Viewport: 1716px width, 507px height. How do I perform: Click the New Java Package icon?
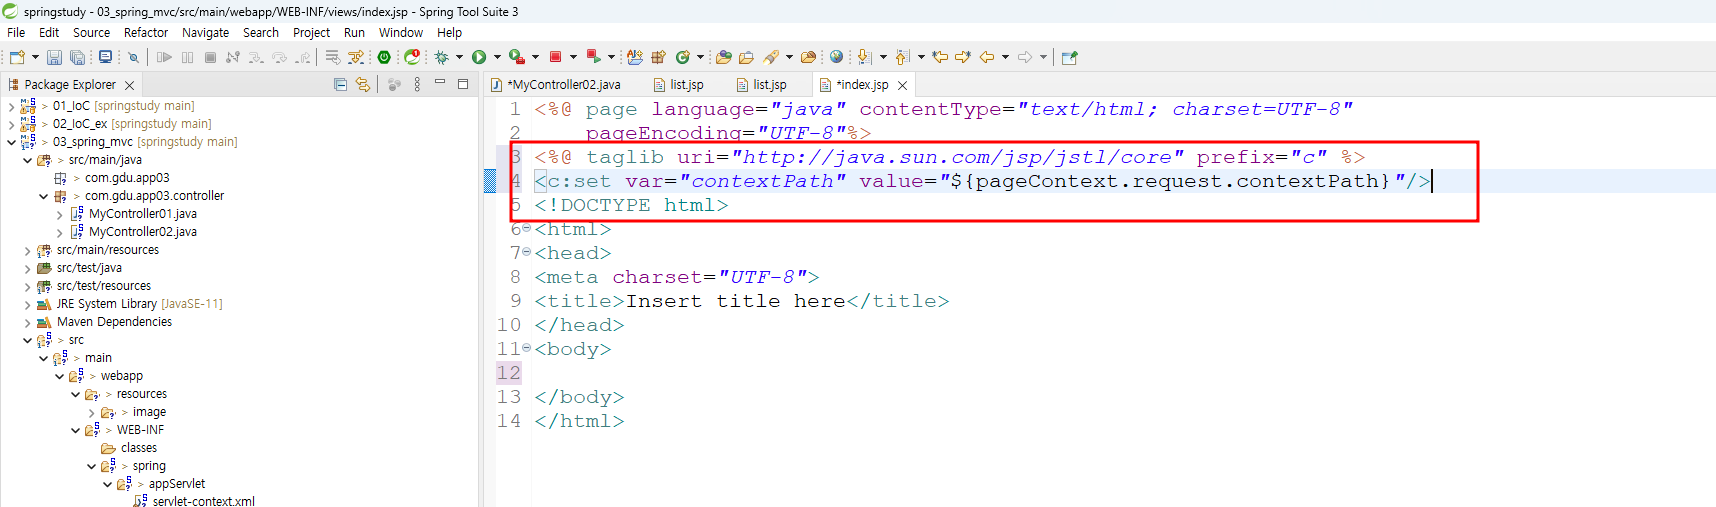(658, 57)
